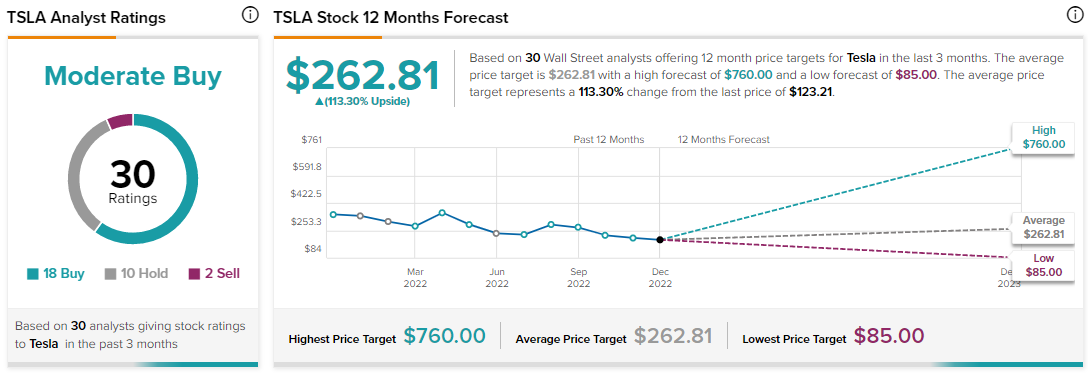The image size is (1088, 373).
Task: Click the purple Sell legend square
Action: click(194, 274)
